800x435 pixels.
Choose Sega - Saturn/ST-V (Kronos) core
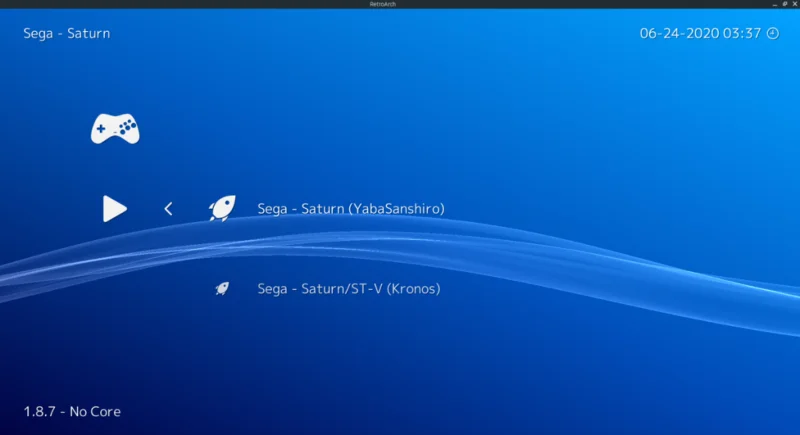[x=348, y=289]
